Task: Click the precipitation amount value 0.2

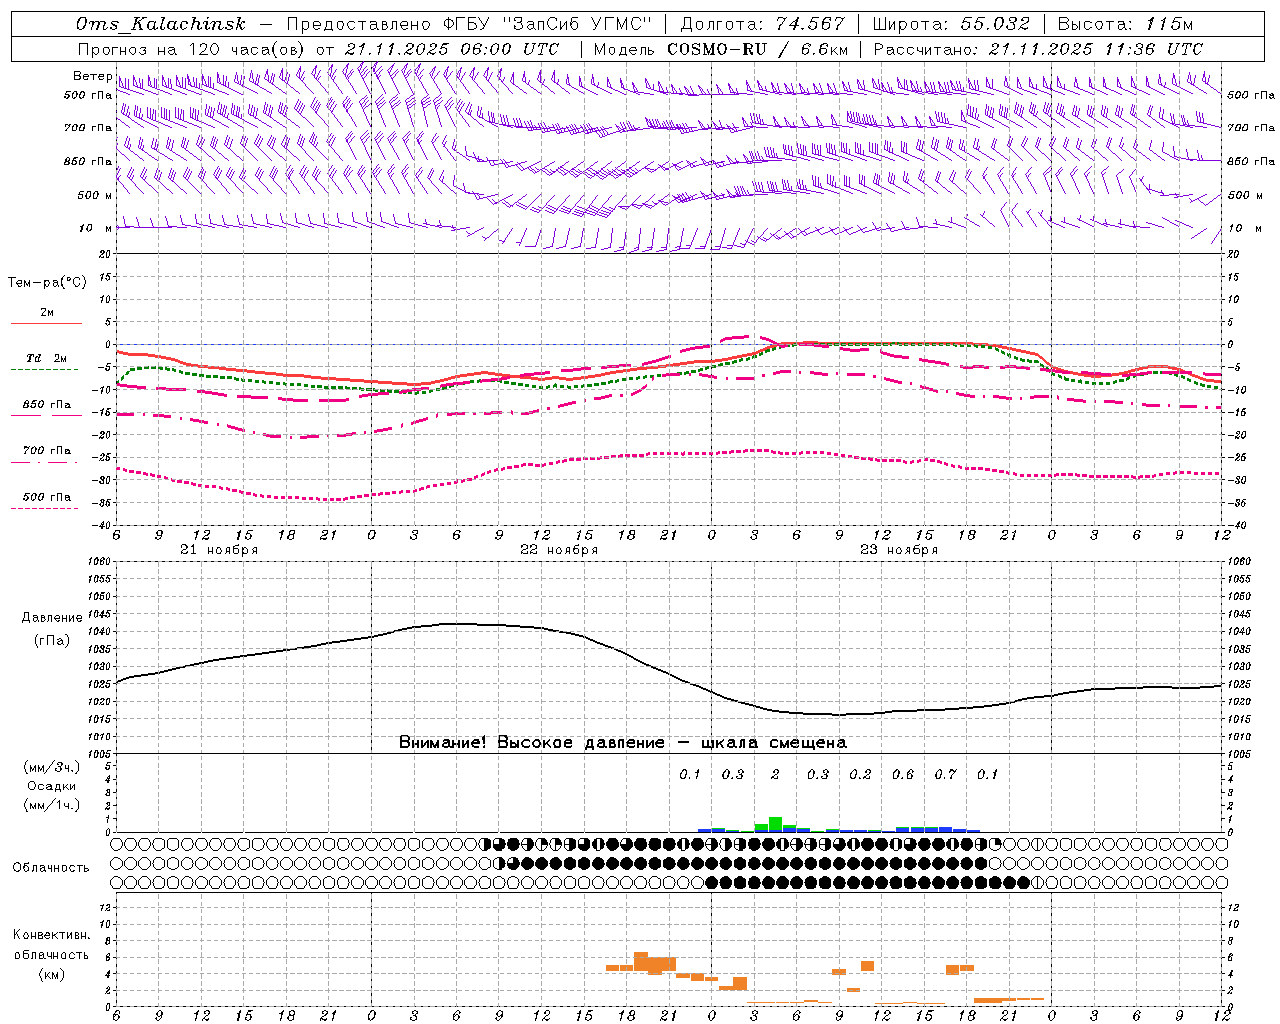Action: pyautogui.click(x=860, y=774)
